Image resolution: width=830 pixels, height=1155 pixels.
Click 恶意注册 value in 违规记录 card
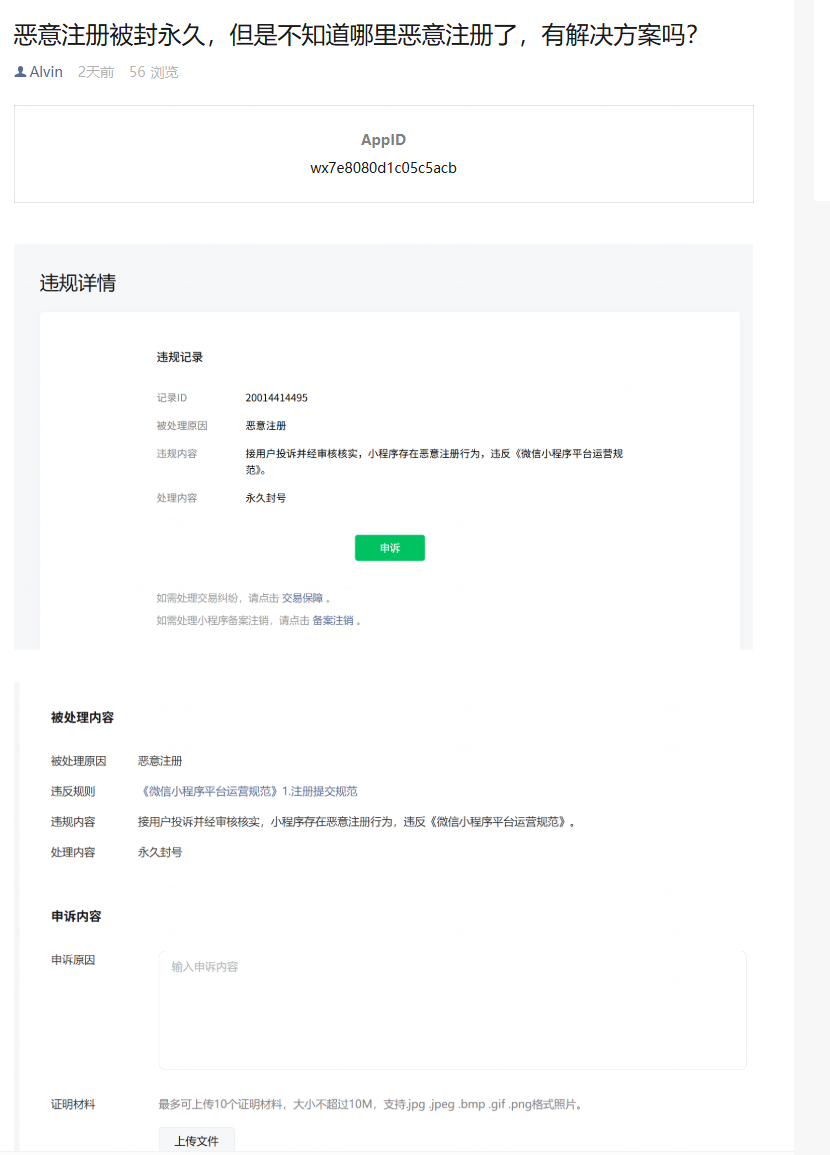[x=266, y=426]
